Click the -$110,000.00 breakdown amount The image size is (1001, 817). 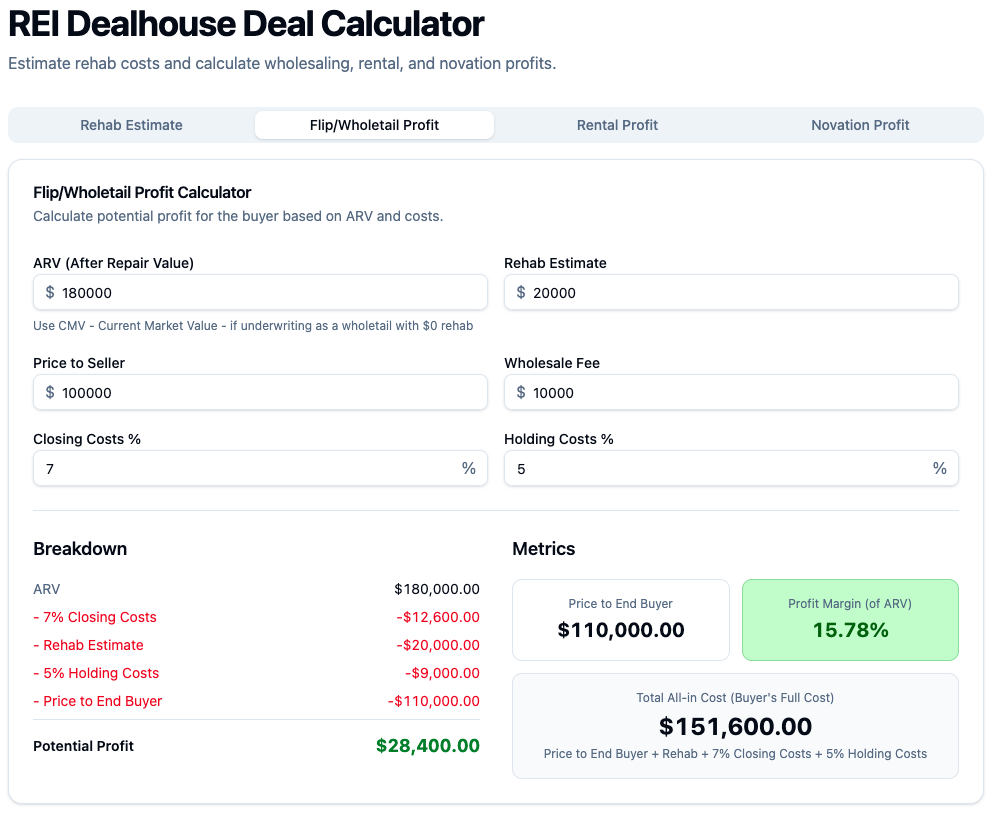pyautogui.click(x=433, y=701)
